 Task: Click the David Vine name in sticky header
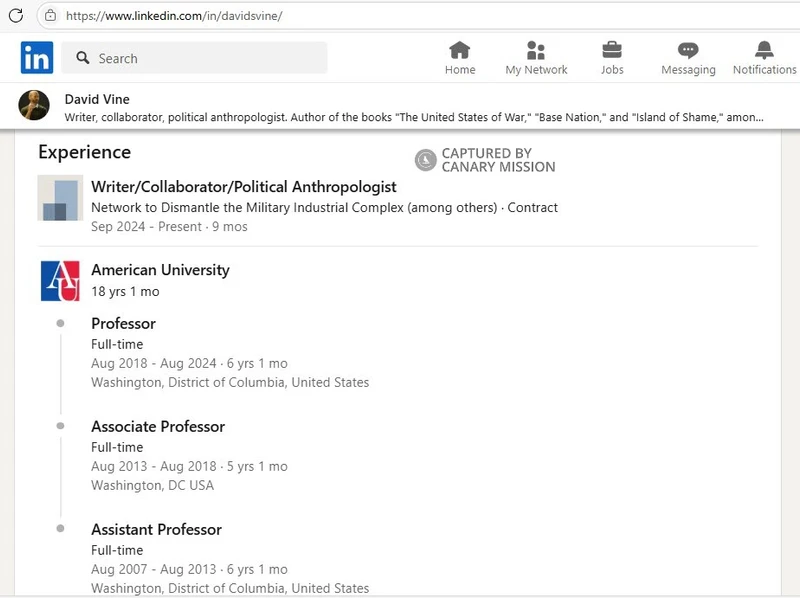[x=97, y=99]
